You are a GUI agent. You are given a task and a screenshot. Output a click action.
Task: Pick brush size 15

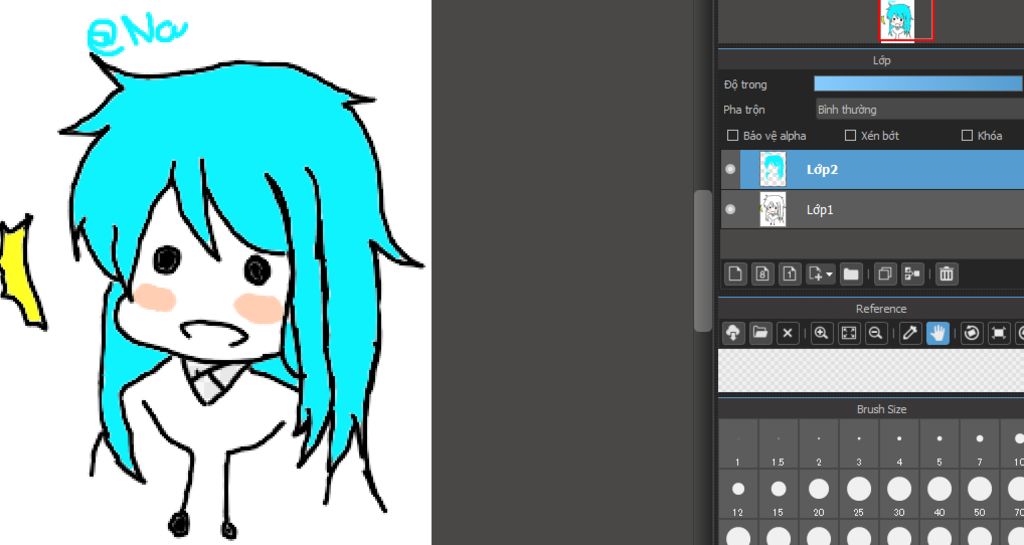tap(778, 495)
